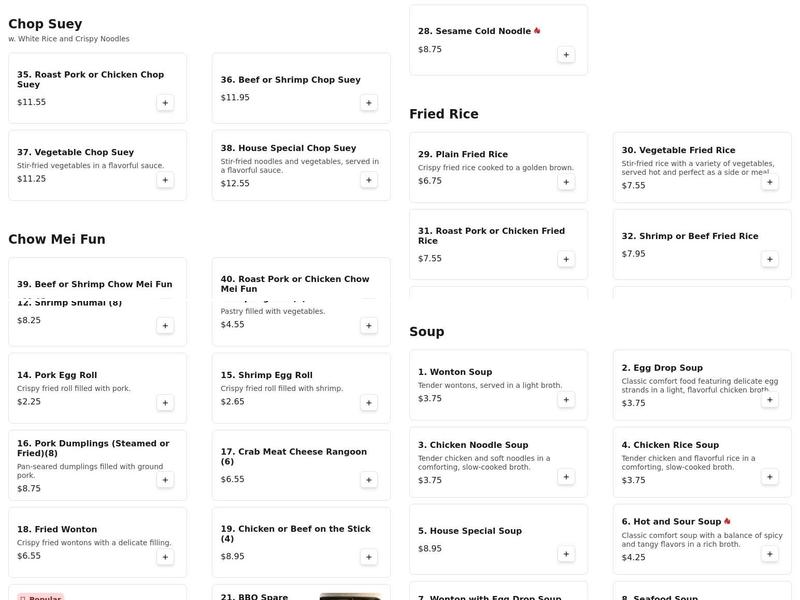800x600 pixels.
Task: Add Vegetable Chop Suey to order
Action: coord(165,180)
